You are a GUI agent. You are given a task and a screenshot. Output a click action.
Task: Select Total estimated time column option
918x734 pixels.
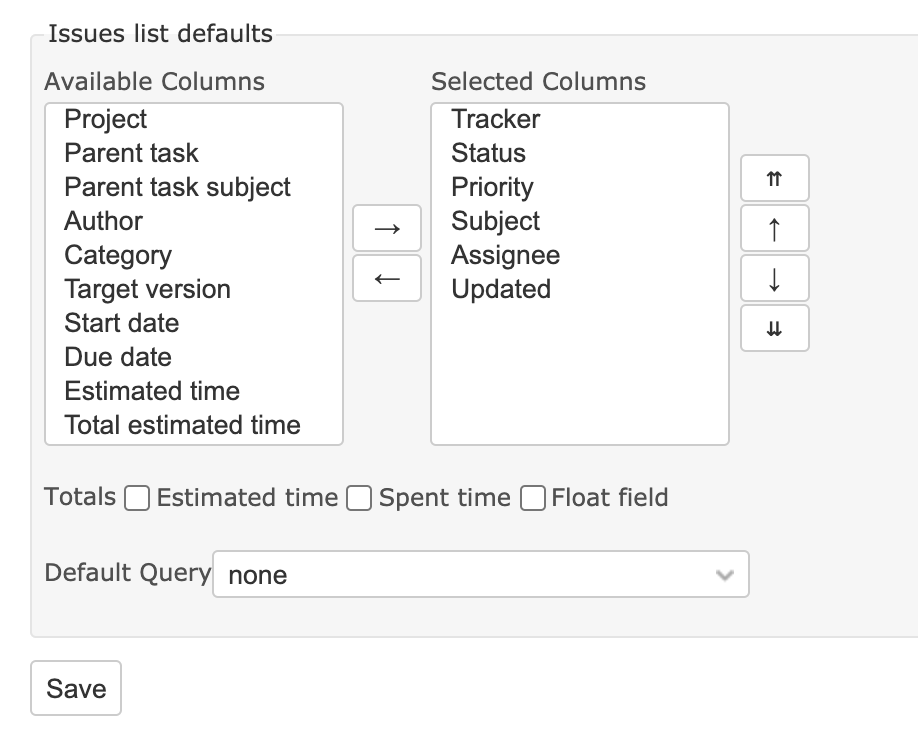(x=182, y=426)
